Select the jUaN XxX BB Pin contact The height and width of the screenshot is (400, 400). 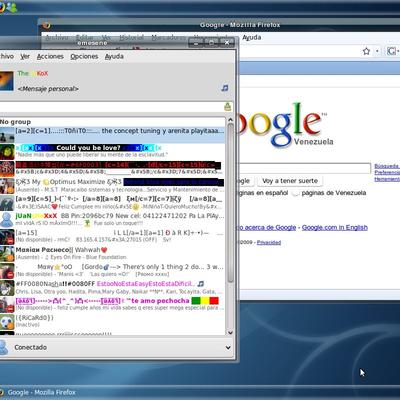tap(112, 219)
